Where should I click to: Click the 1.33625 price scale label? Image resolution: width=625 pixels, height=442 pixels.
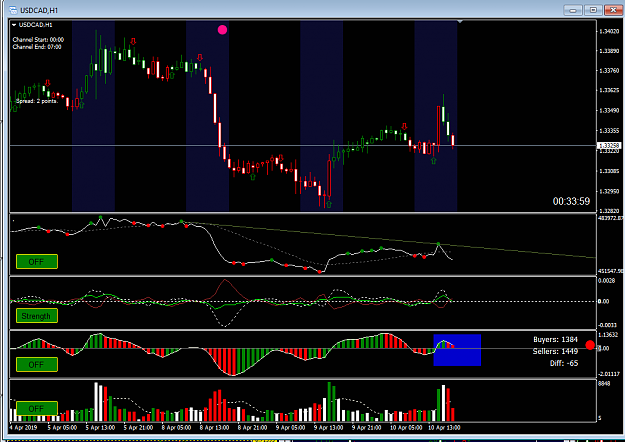tap(609, 90)
